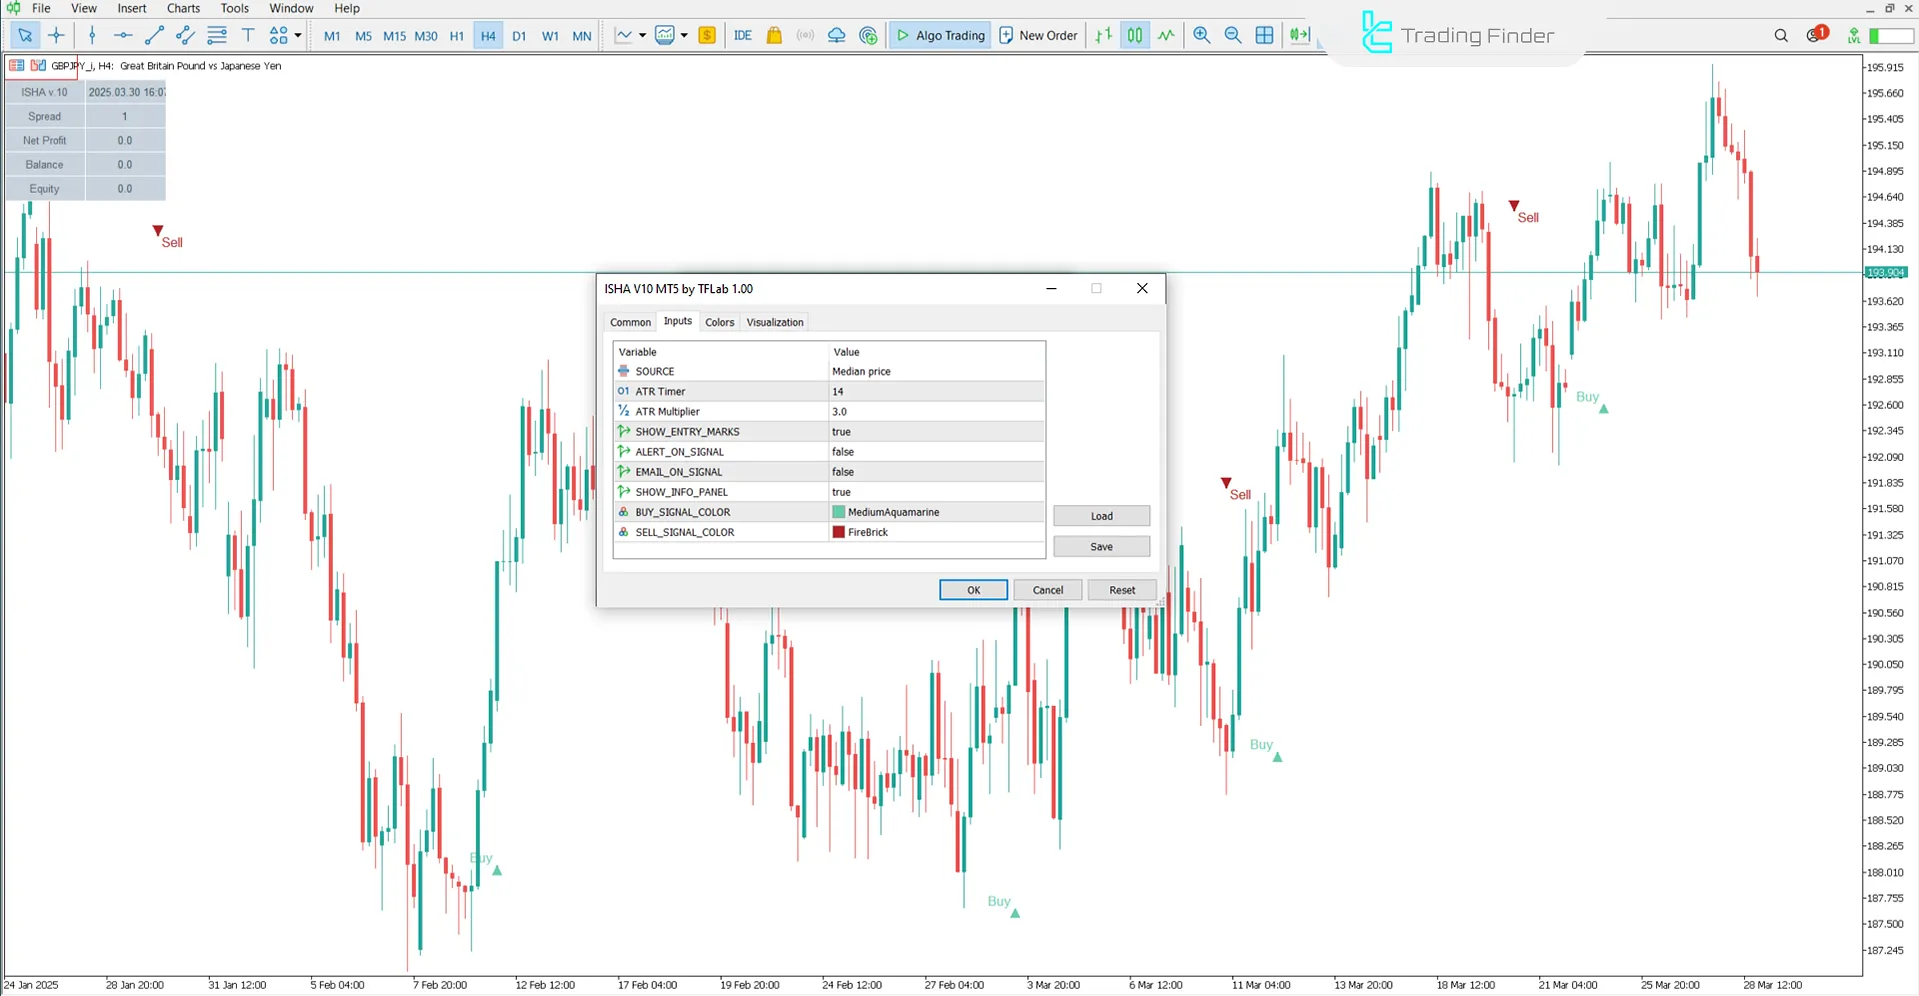Select the Trendline drawing tool
1919x996 pixels.
click(153, 35)
